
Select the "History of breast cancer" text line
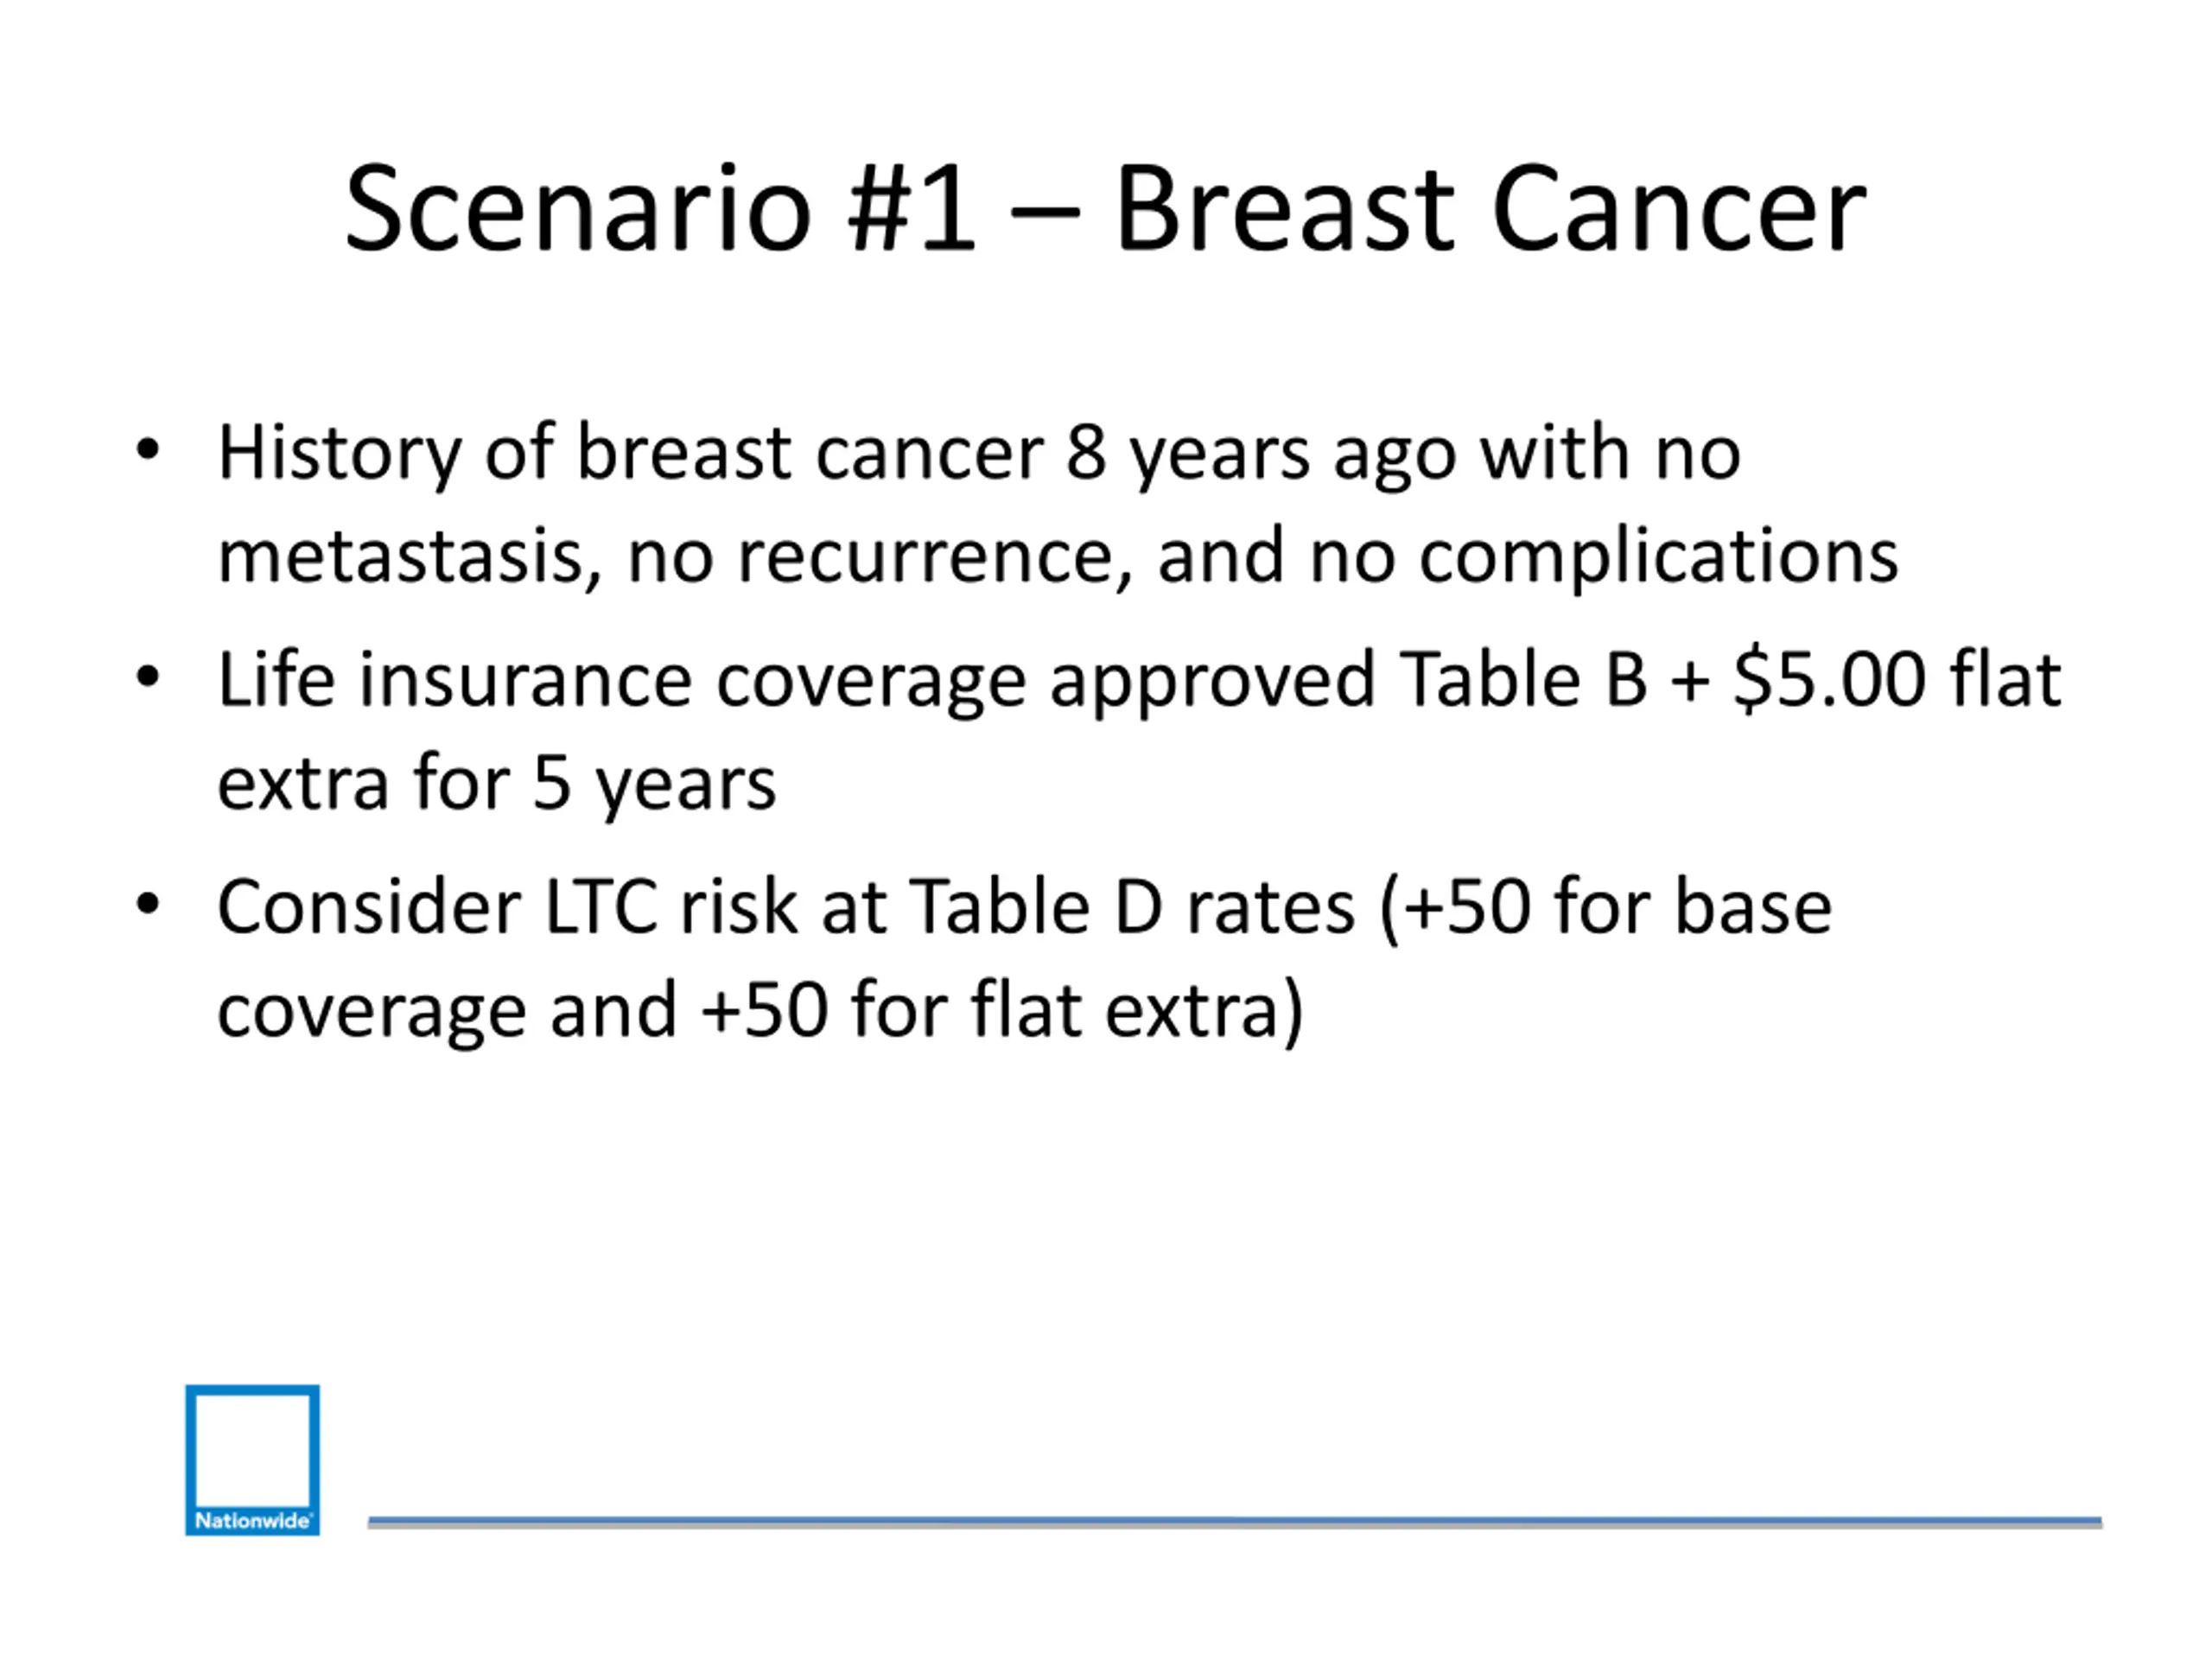click(x=978, y=453)
